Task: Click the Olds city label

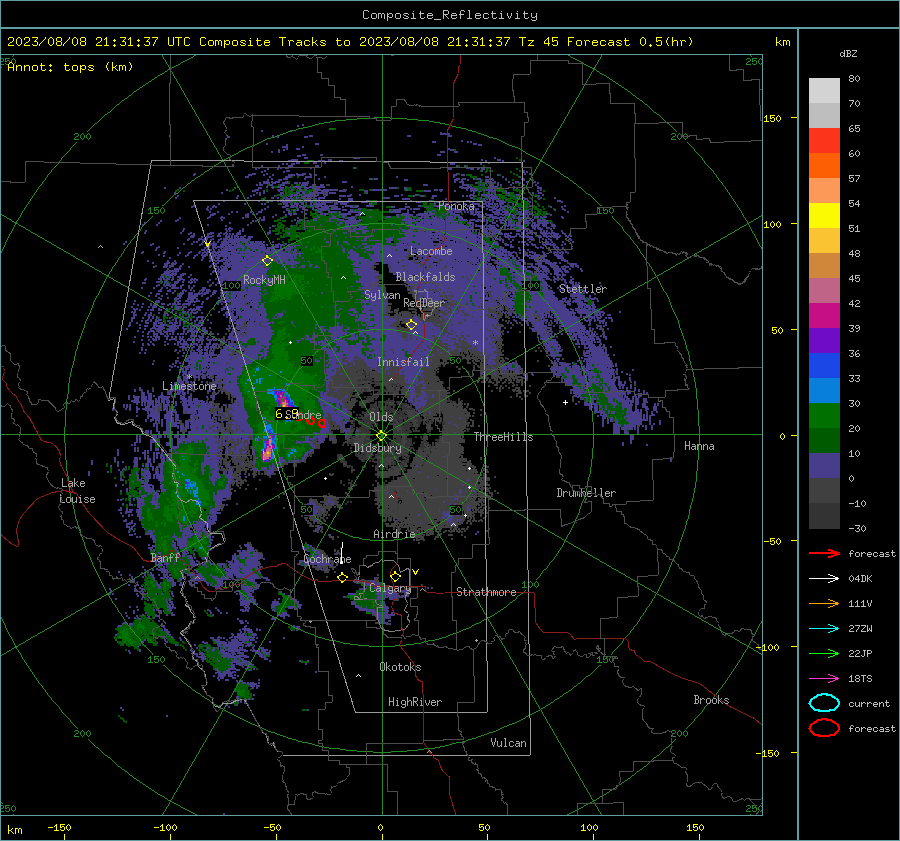Action: click(381, 417)
